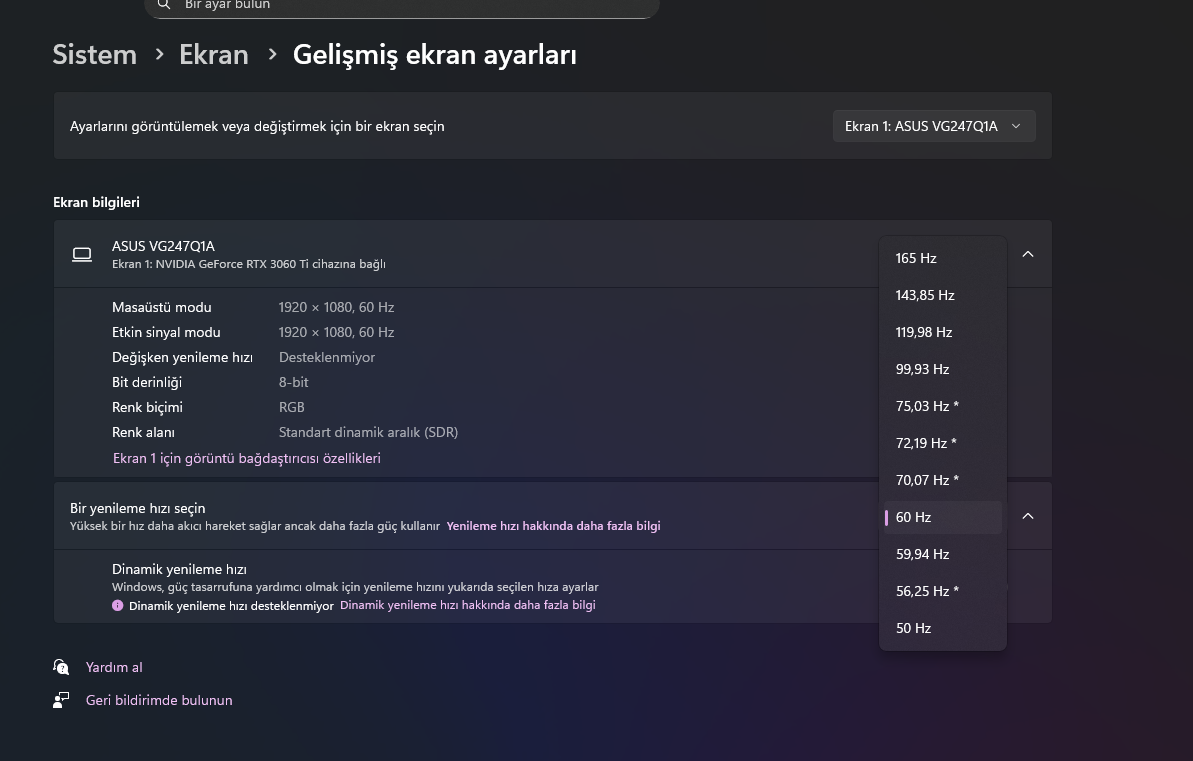
Task: Collapse the Bir yenileme hızı seçin section
Action: 1027,516
